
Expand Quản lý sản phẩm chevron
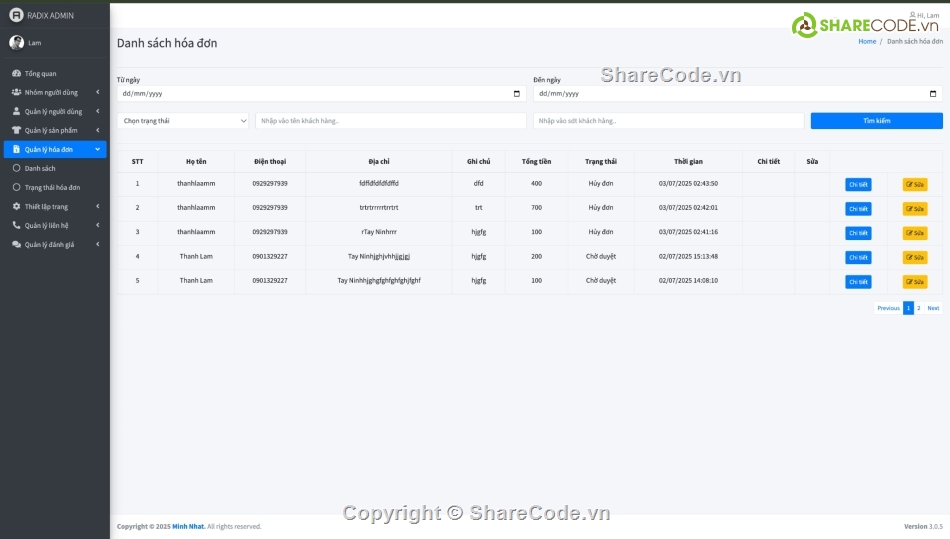98,130
